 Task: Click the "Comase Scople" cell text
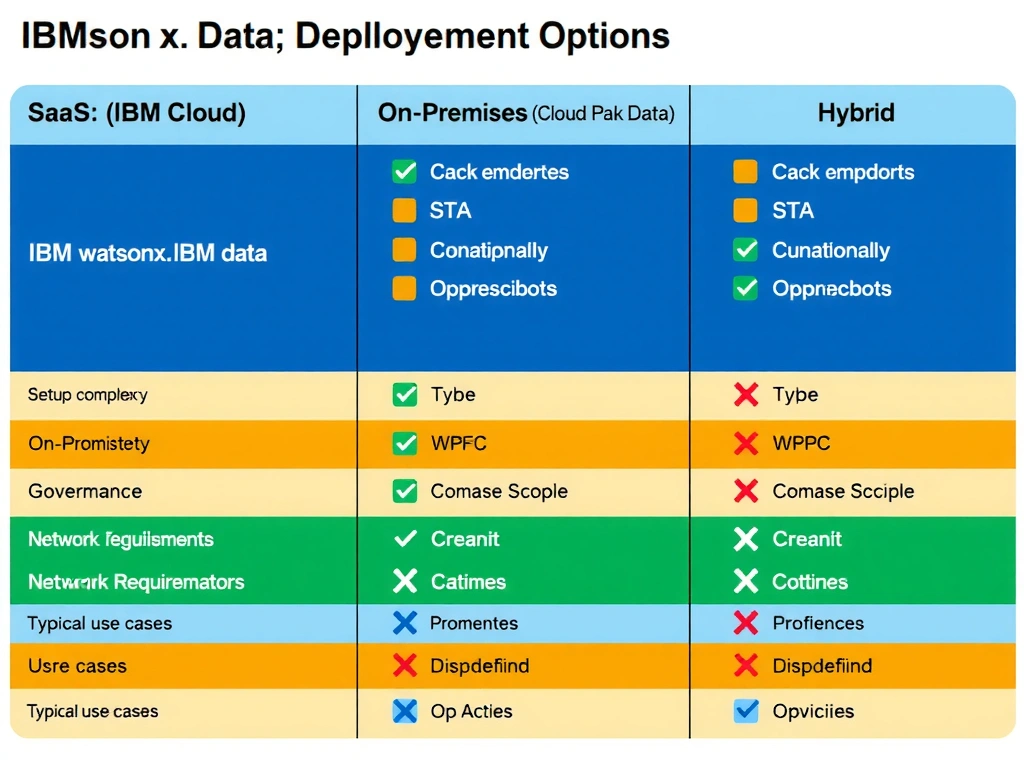pyautogui.click(x=499, y=492)
